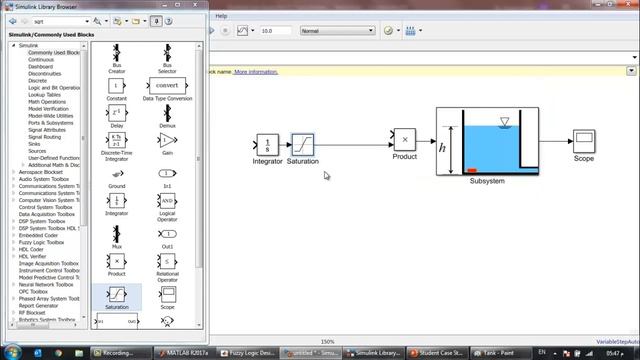Open the search options dropdown arrow
This screenshot has width=640, height=360.
(x=107, y=21)
